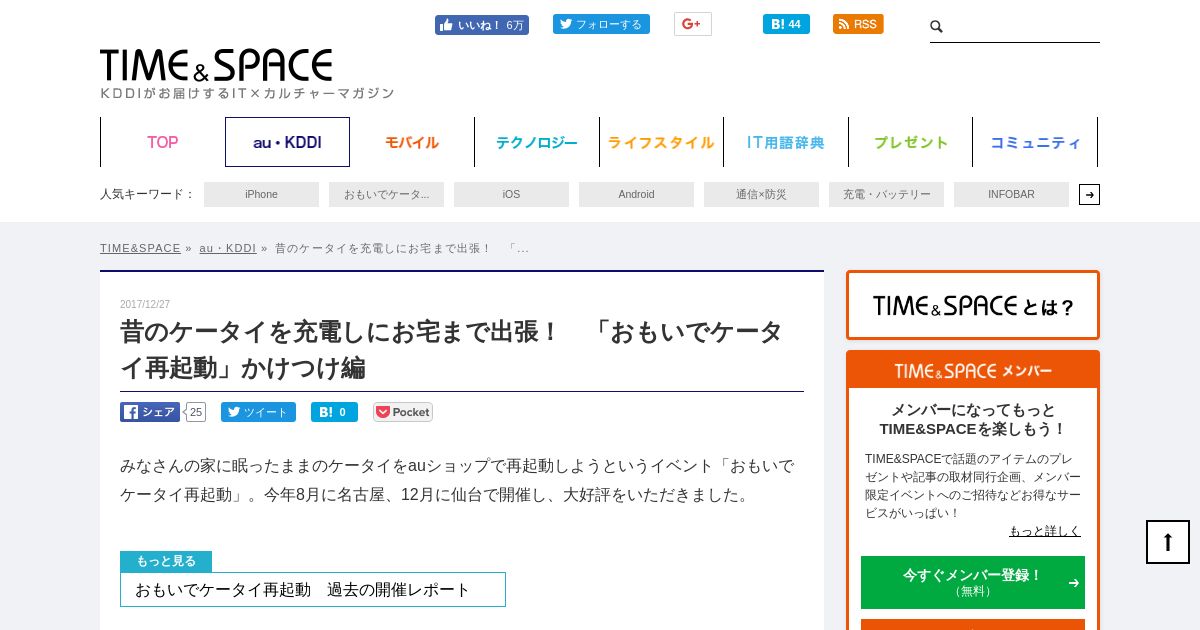Click 今すぐメンバー登録! green button
This screenshot has height=630, width=1200.
973,582
